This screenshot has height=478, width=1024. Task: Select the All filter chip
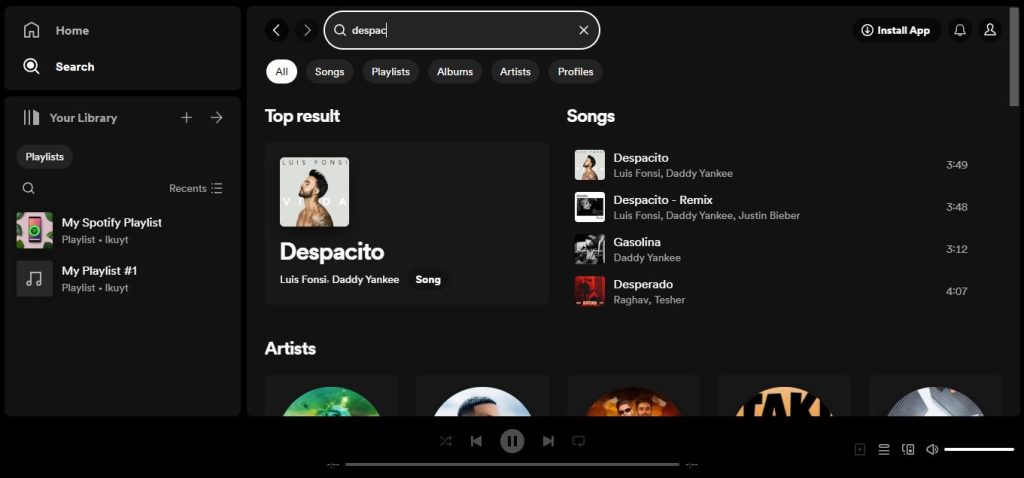281,72
